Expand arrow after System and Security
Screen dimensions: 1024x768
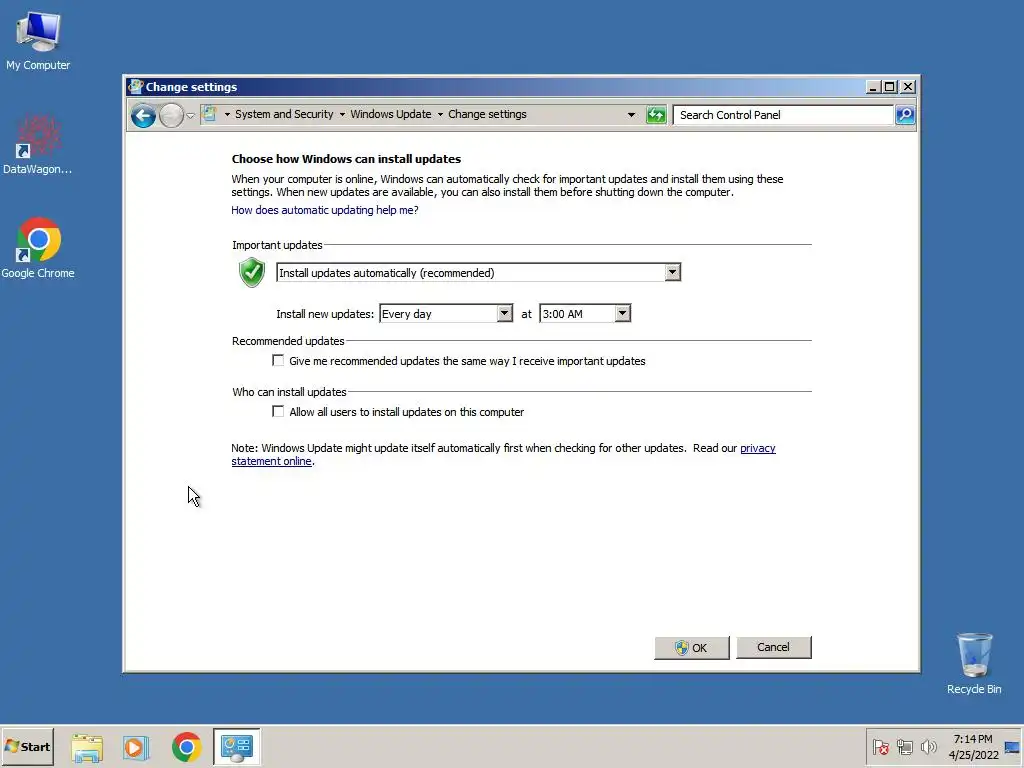pyautogui.click(x=342, y=115)
